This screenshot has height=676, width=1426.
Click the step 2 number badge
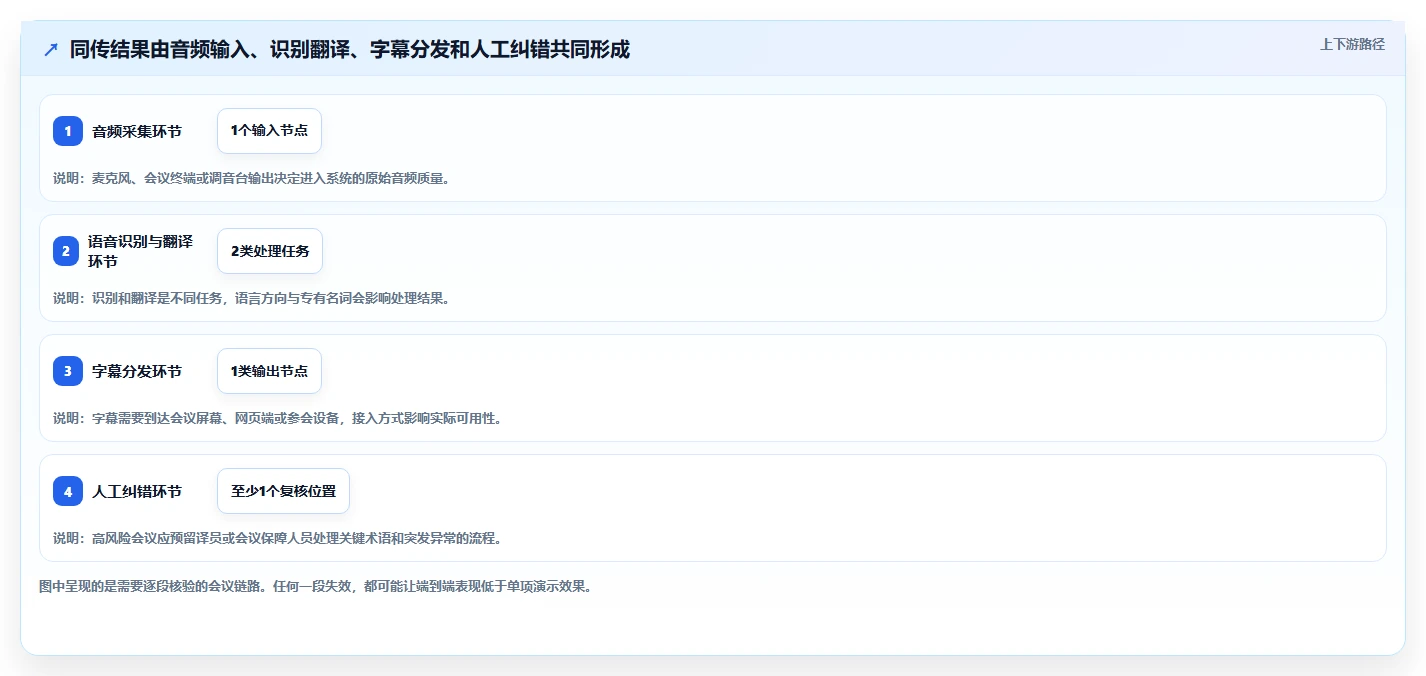(66, 251)
